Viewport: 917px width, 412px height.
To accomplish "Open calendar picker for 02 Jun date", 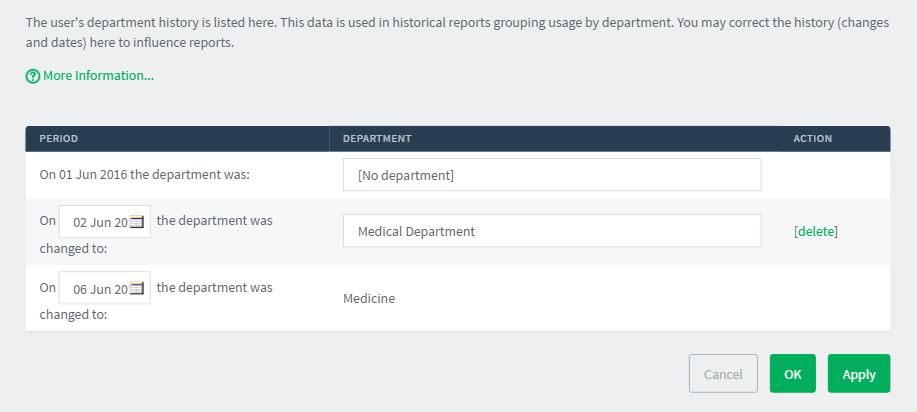I will (x=136, y=222).
